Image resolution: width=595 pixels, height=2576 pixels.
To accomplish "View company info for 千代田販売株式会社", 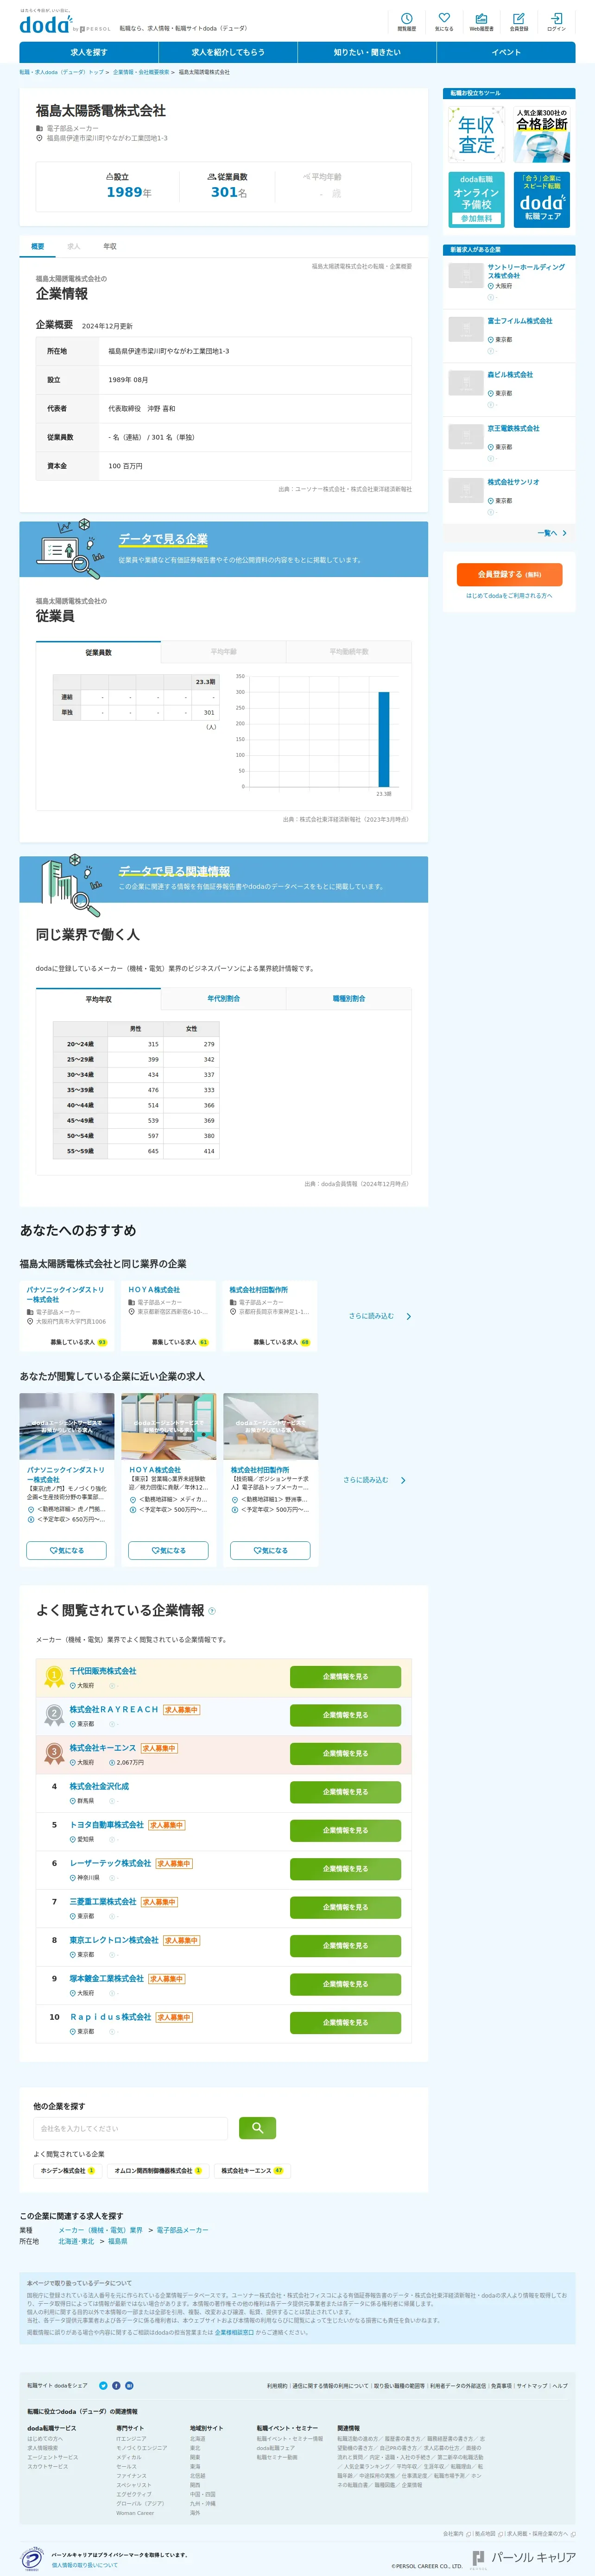I will click(345, 1676).
